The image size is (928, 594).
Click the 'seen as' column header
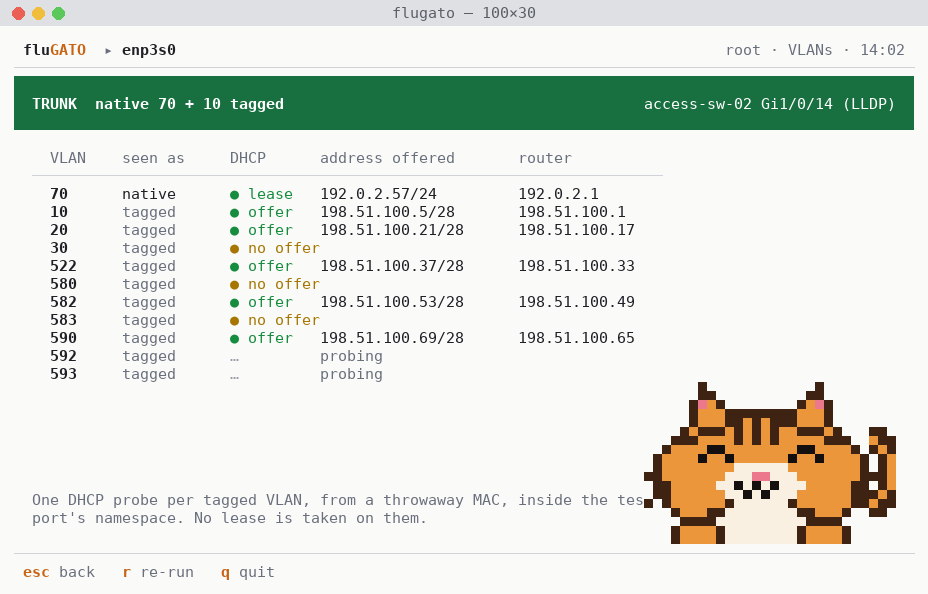153,158
